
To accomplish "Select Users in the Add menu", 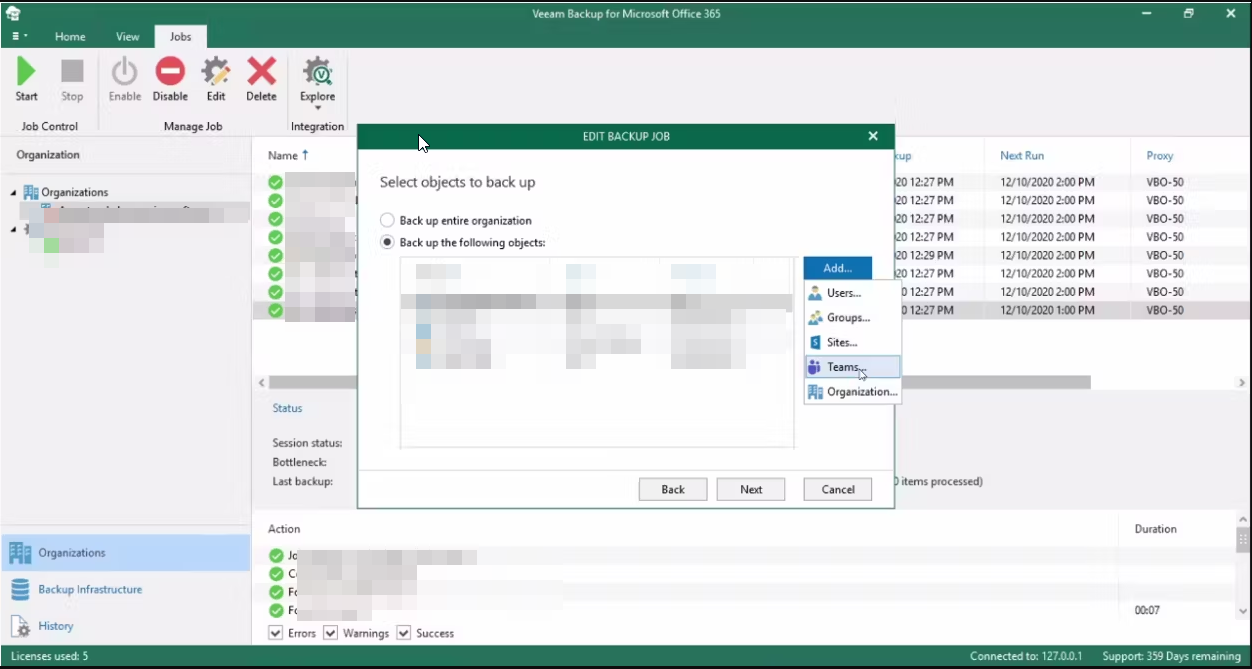I will click(853, 293).
